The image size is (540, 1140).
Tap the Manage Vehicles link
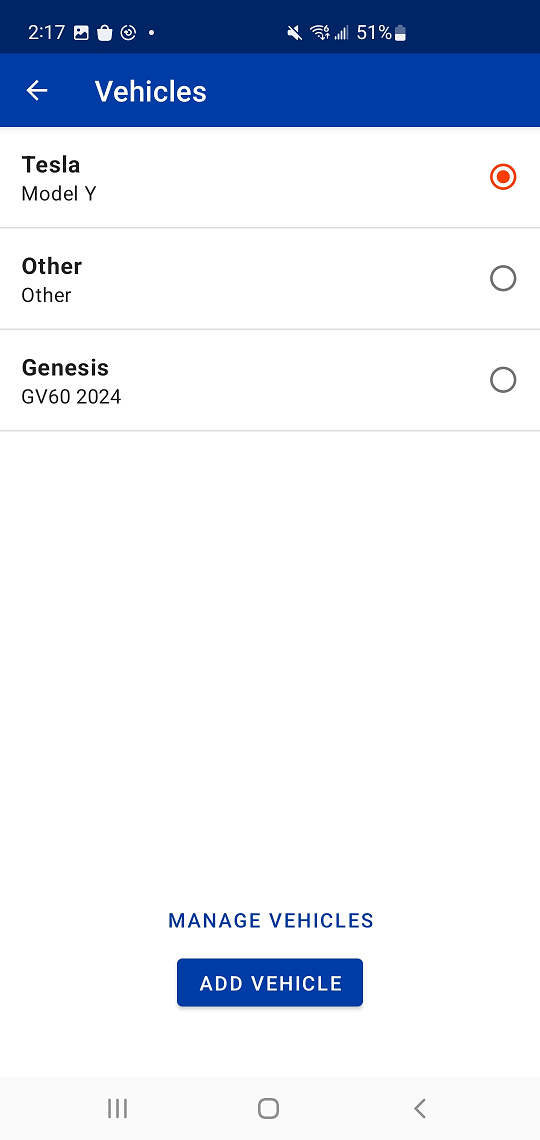click(270, 920)
